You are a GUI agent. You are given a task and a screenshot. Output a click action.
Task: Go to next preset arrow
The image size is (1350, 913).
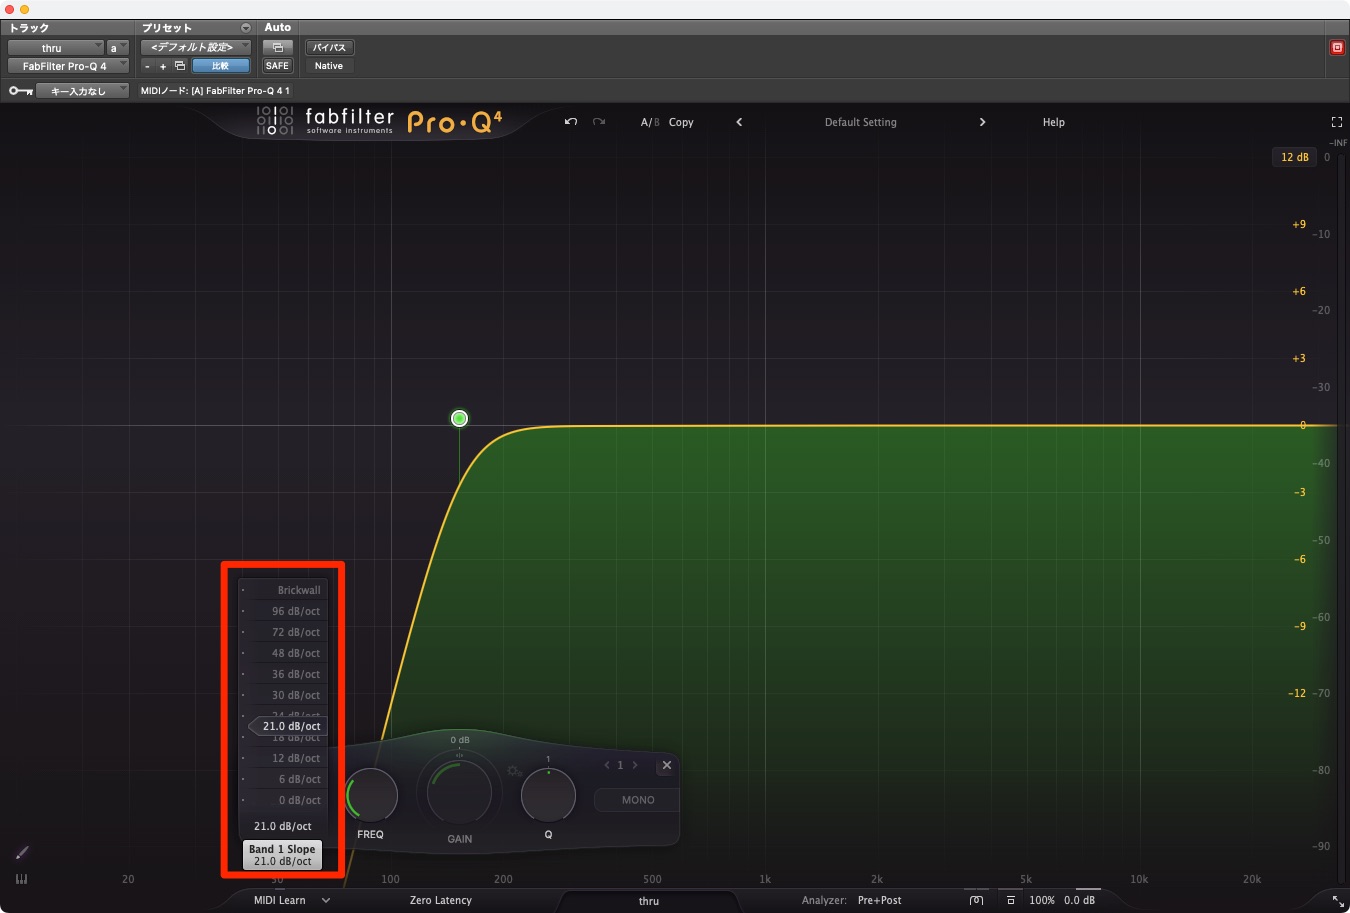(x=982, y=122)
